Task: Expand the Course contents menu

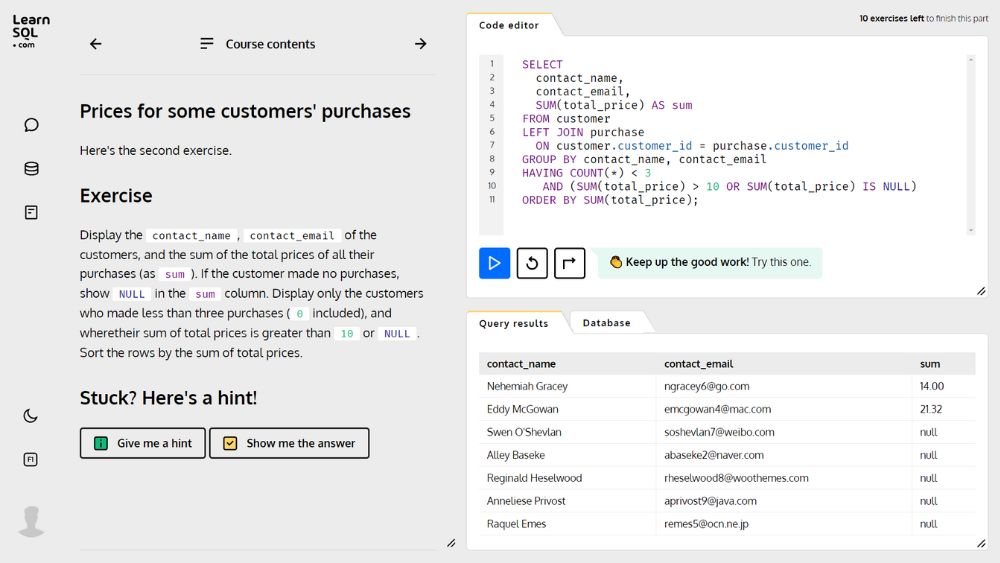Action: pos(258,44)
